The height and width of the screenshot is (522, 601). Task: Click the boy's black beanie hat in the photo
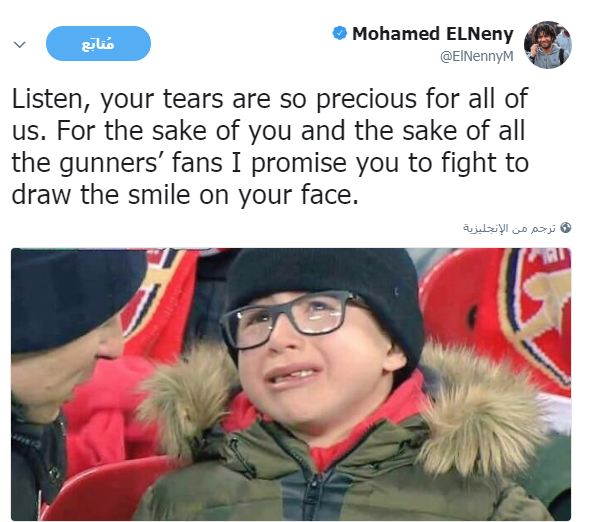324,297
